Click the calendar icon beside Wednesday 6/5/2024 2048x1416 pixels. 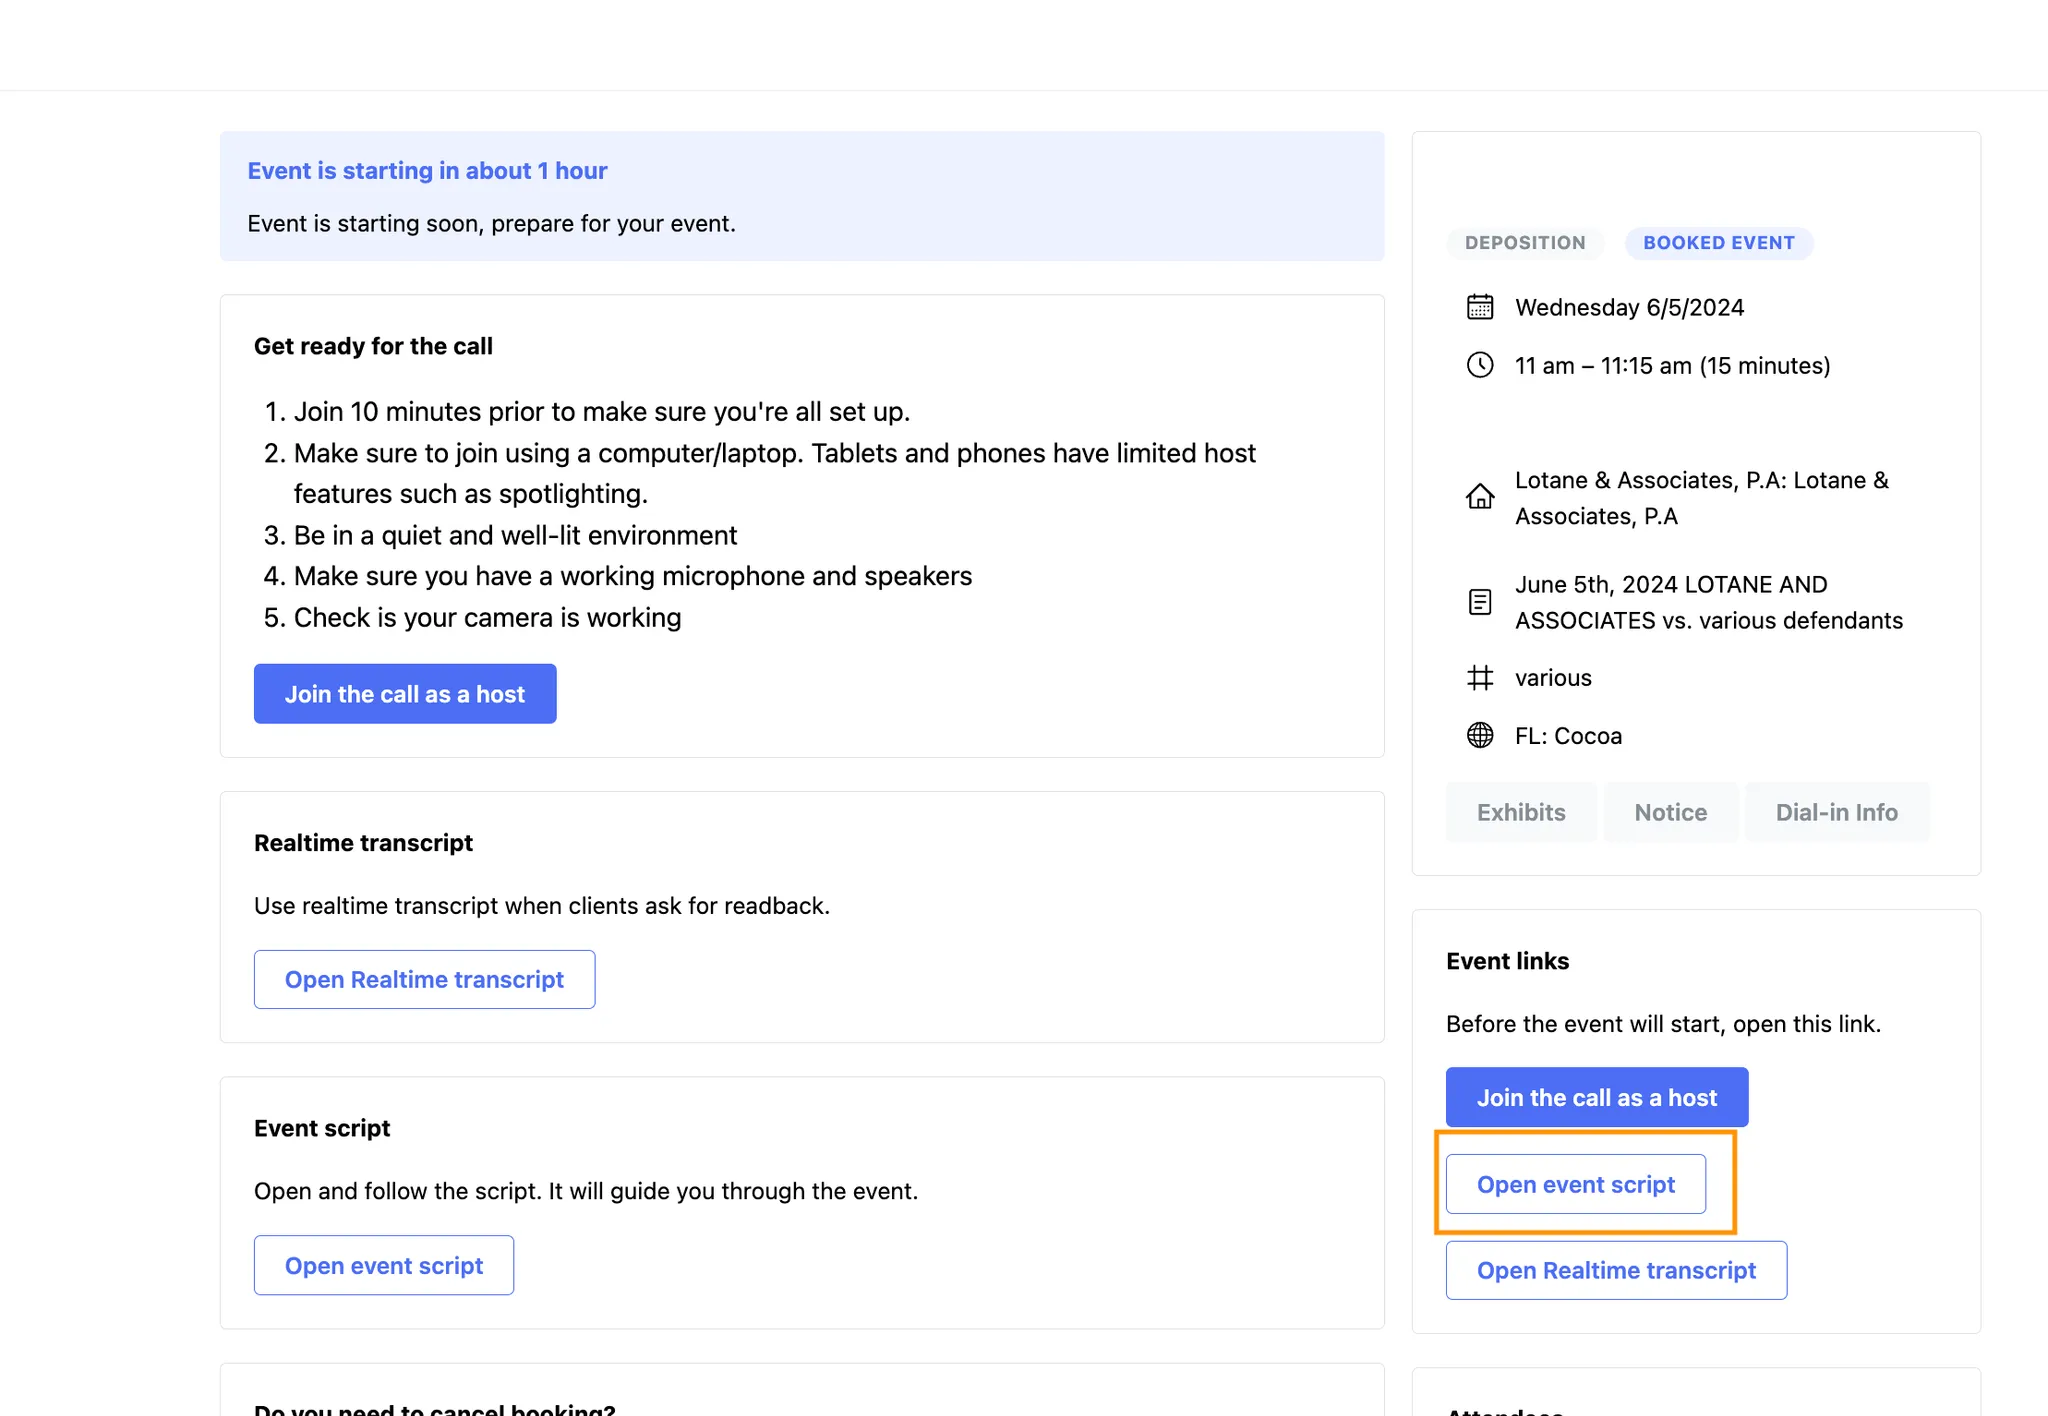coord(1480,307)
